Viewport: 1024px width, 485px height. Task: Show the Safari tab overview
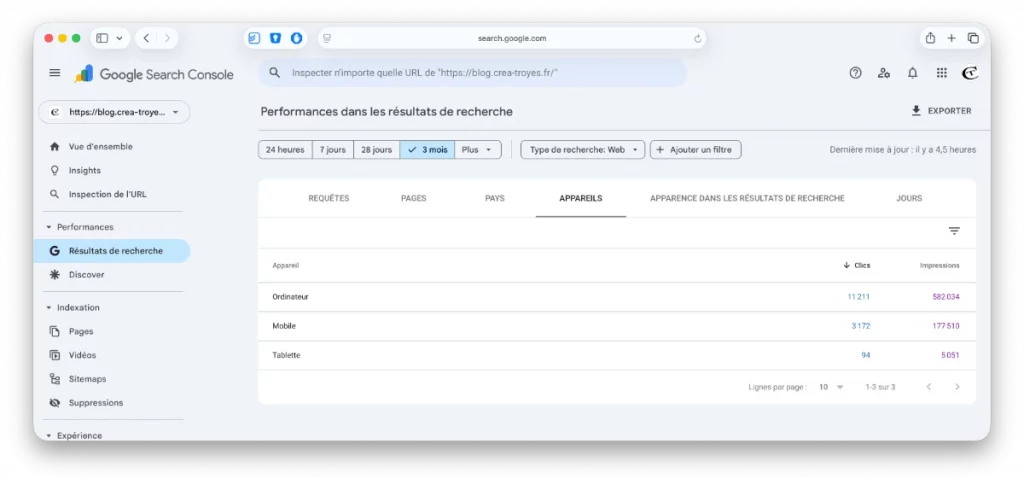(x=973, y=39)
